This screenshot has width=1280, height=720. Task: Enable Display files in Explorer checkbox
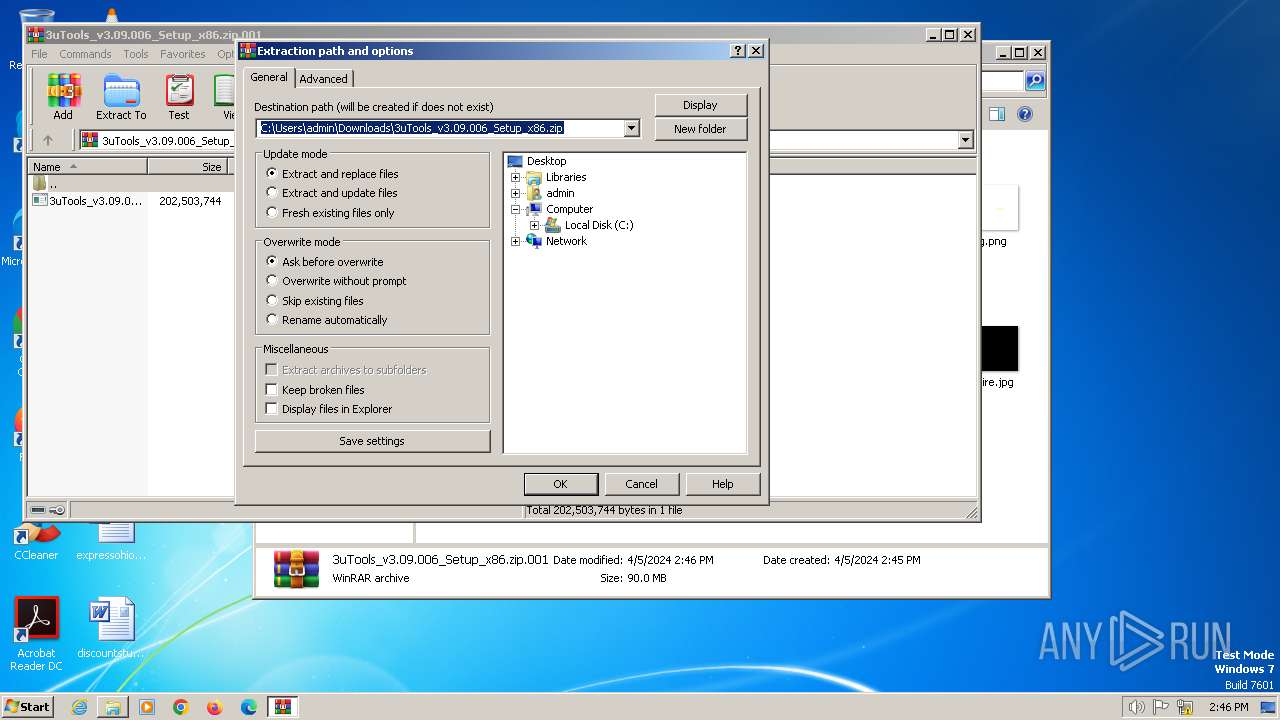pyautogui.click(x=271, y=409)
